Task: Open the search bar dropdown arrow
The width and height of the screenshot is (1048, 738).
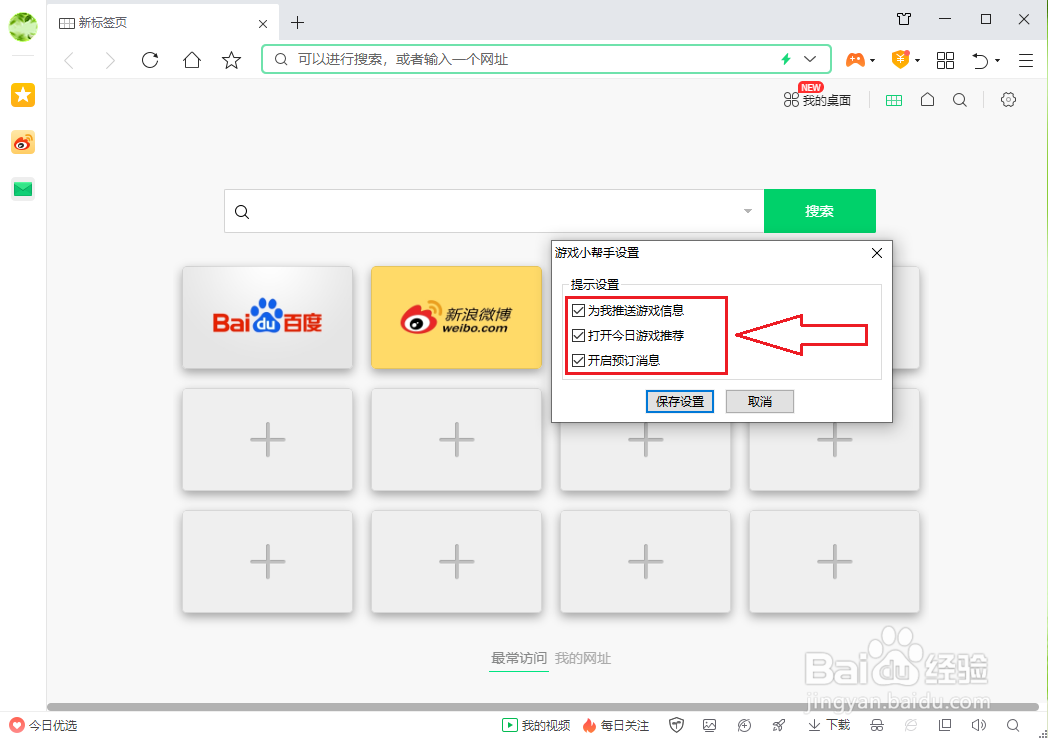Action: (x=747, y=211)
